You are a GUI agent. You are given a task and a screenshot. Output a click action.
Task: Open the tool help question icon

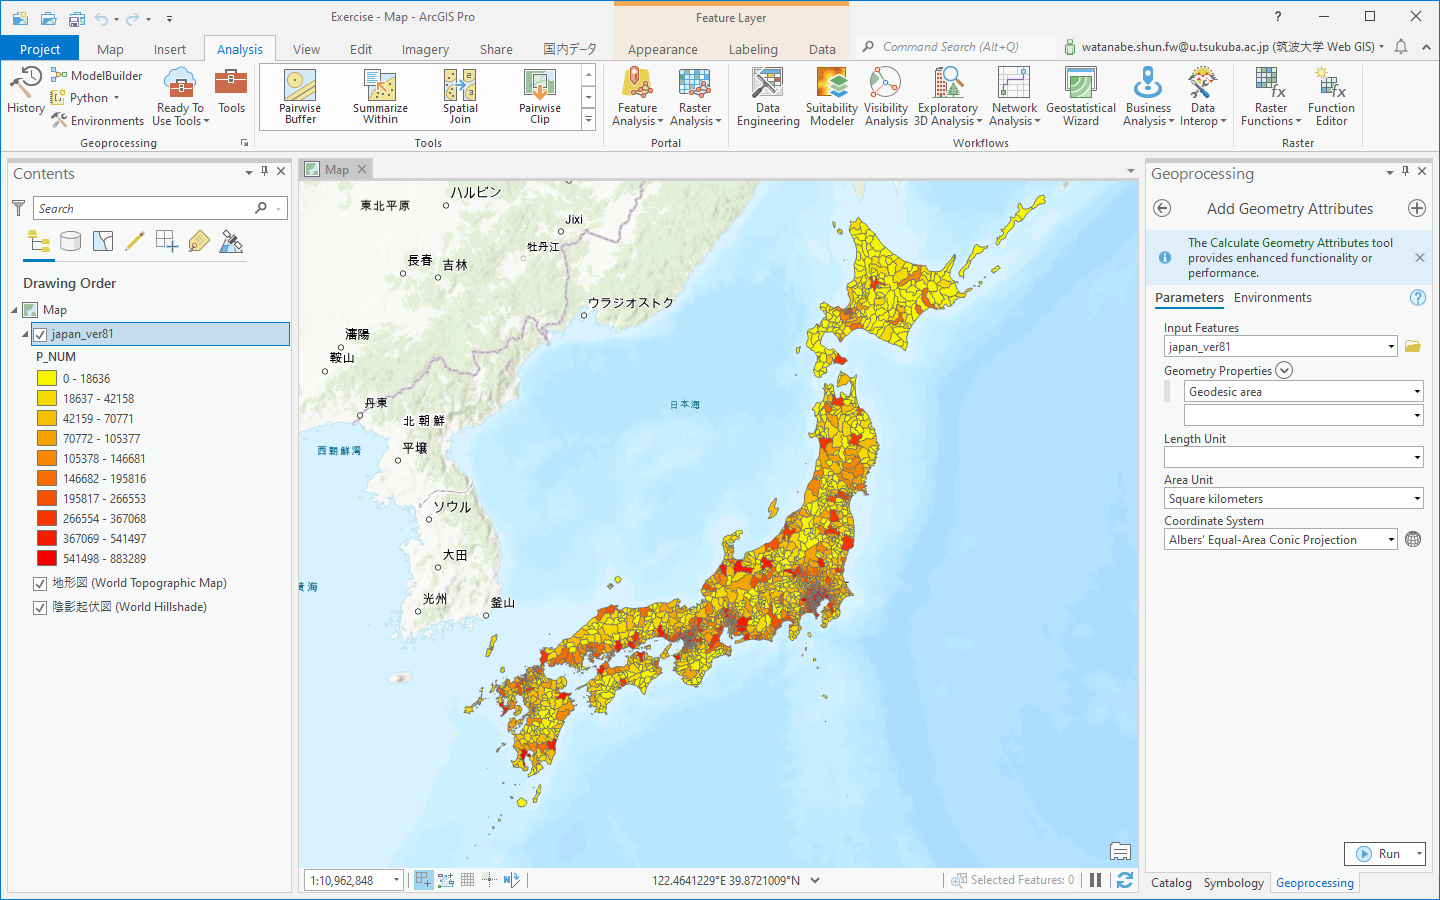pos(1417,297)
